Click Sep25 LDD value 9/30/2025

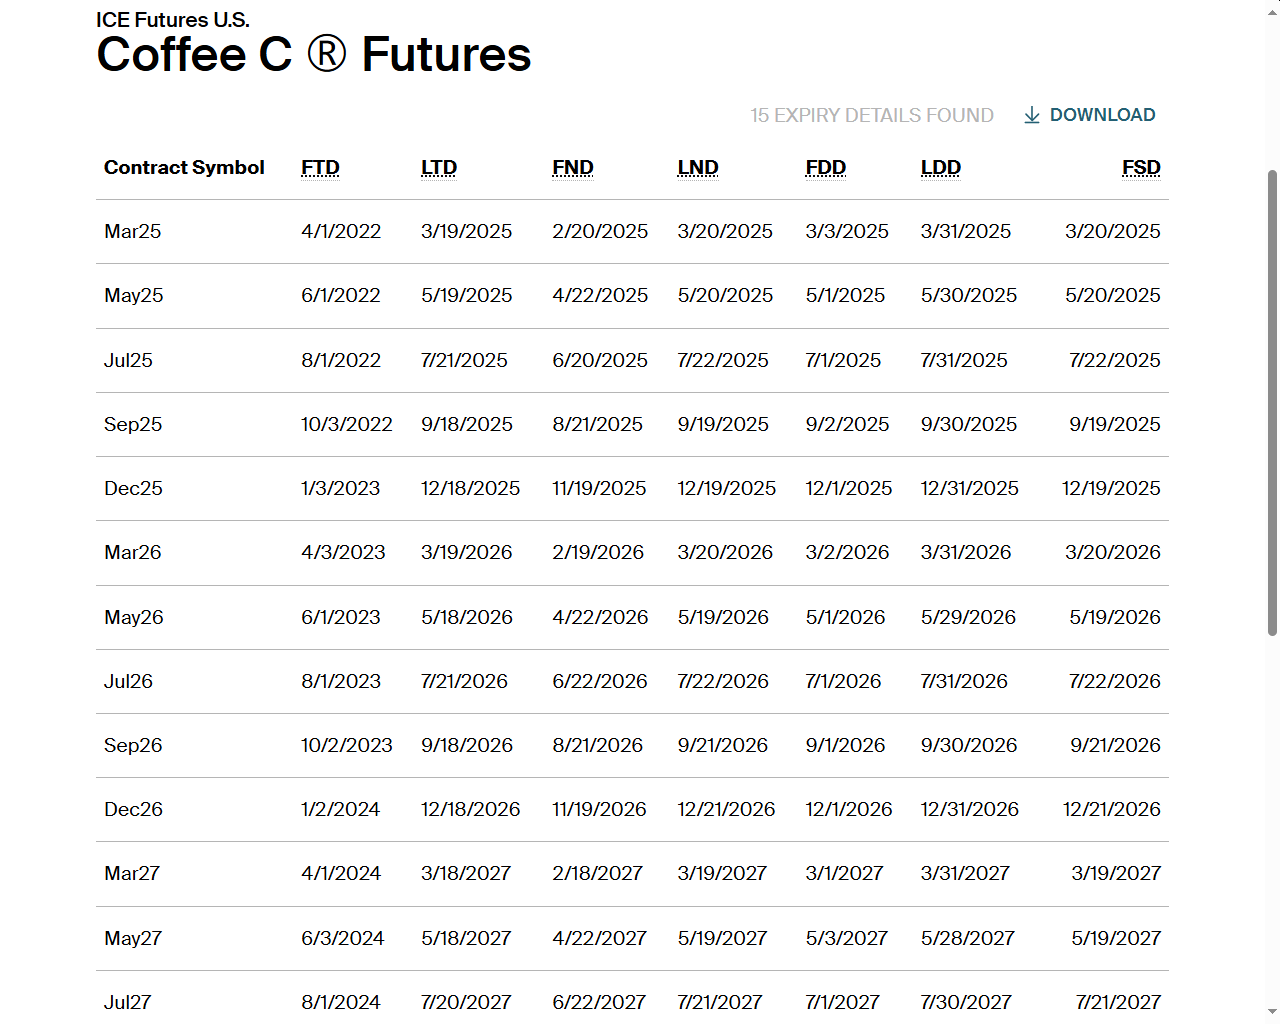969,424
